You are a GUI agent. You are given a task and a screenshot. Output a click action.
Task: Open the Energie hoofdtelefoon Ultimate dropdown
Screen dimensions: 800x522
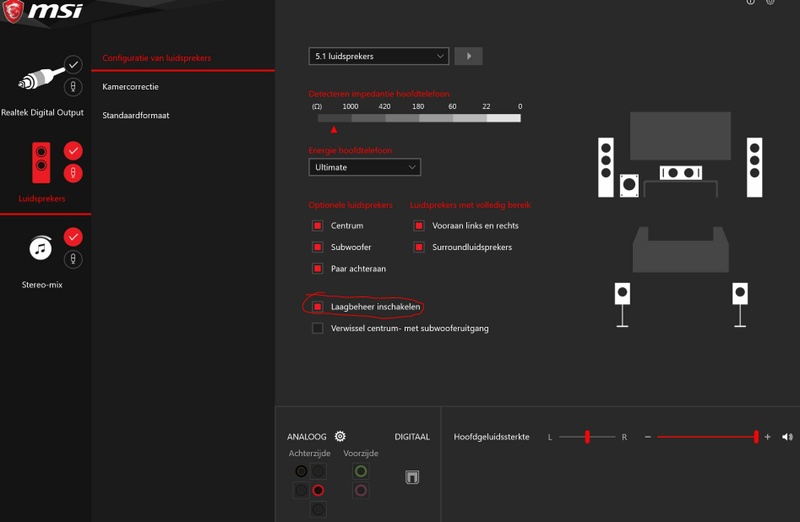[364, 167]
